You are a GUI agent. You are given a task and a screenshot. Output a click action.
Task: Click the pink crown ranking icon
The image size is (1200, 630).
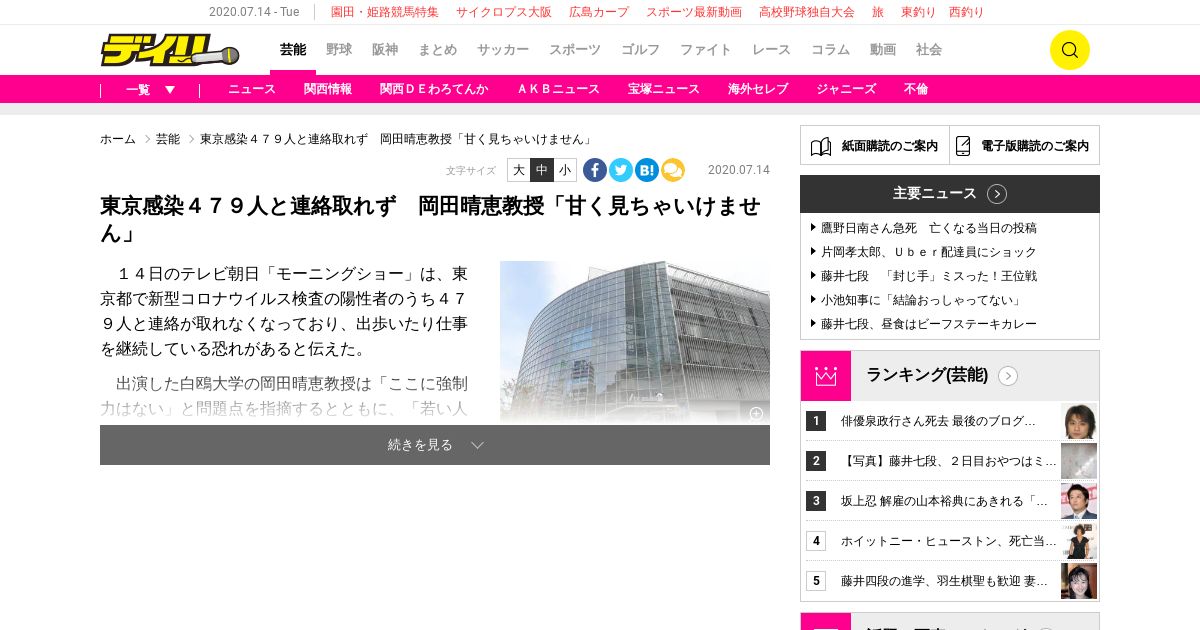(x=826, y=376)
